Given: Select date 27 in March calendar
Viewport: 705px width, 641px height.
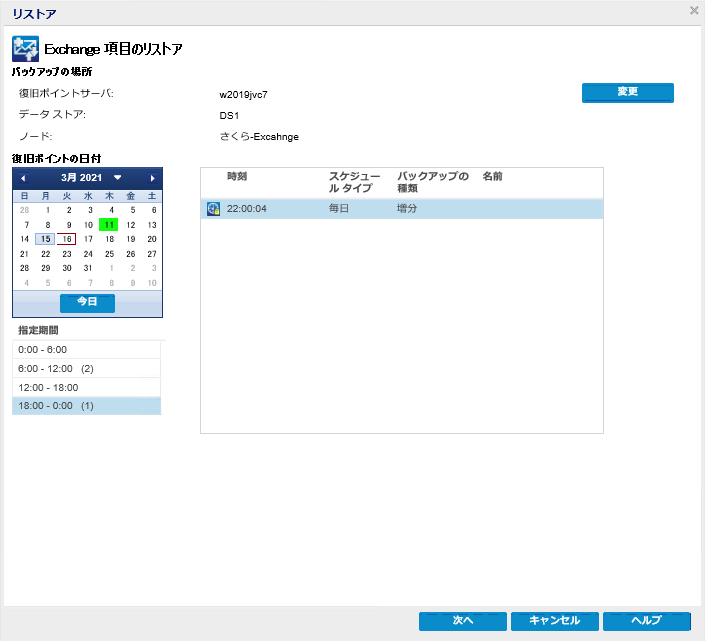Looking at the screenshot, I should coord(152,254).
